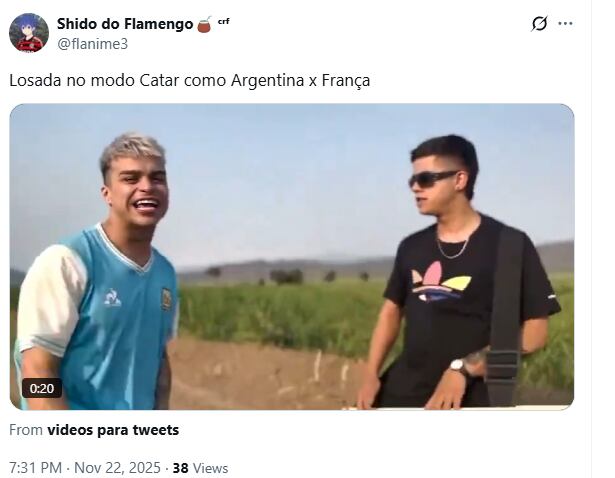The height and width of the screenshot is (478, 615).
Task: Click the Le Coq Sportif logo on the blue jersey
Action: 113,297
